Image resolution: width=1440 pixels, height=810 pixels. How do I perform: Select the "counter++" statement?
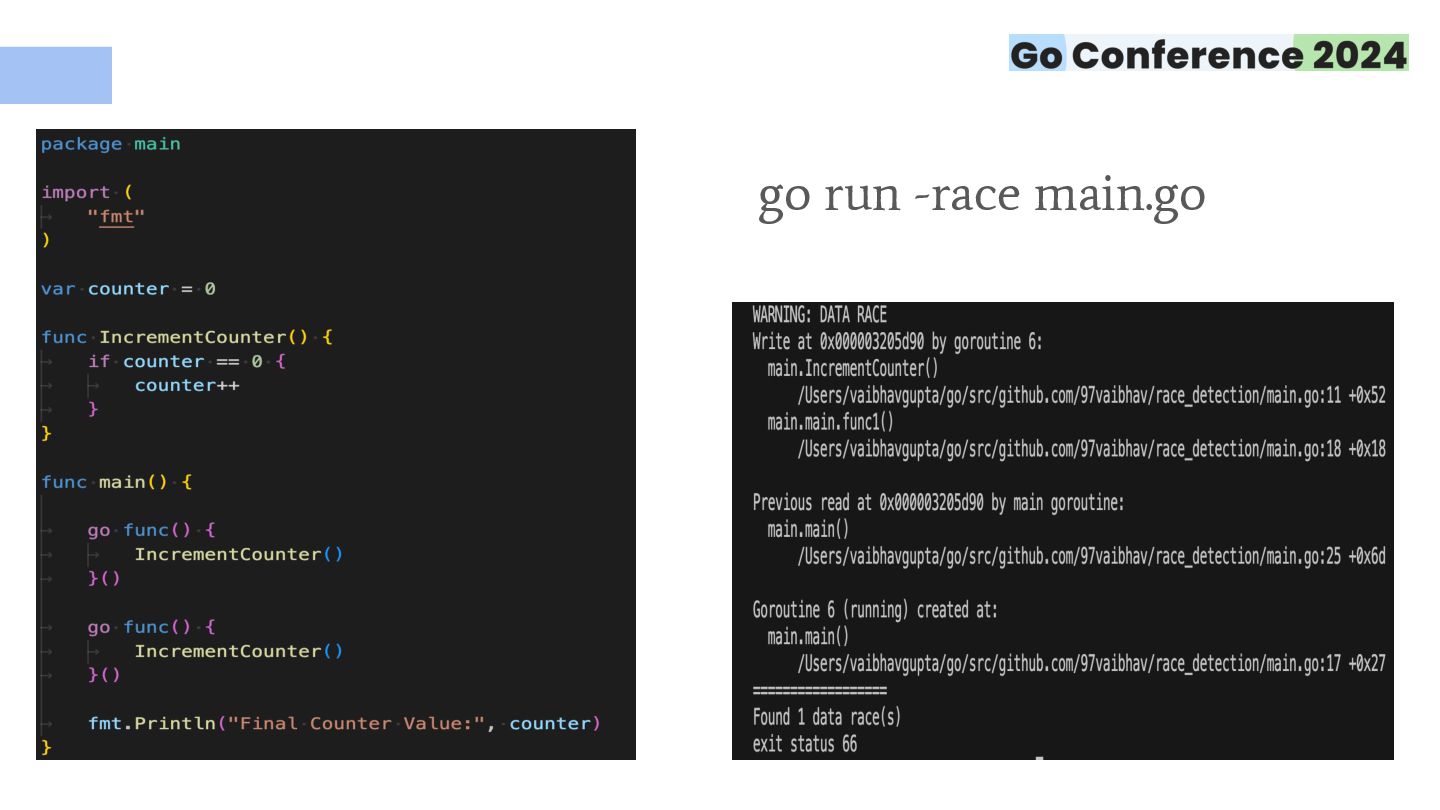click(x=187, y=385)
